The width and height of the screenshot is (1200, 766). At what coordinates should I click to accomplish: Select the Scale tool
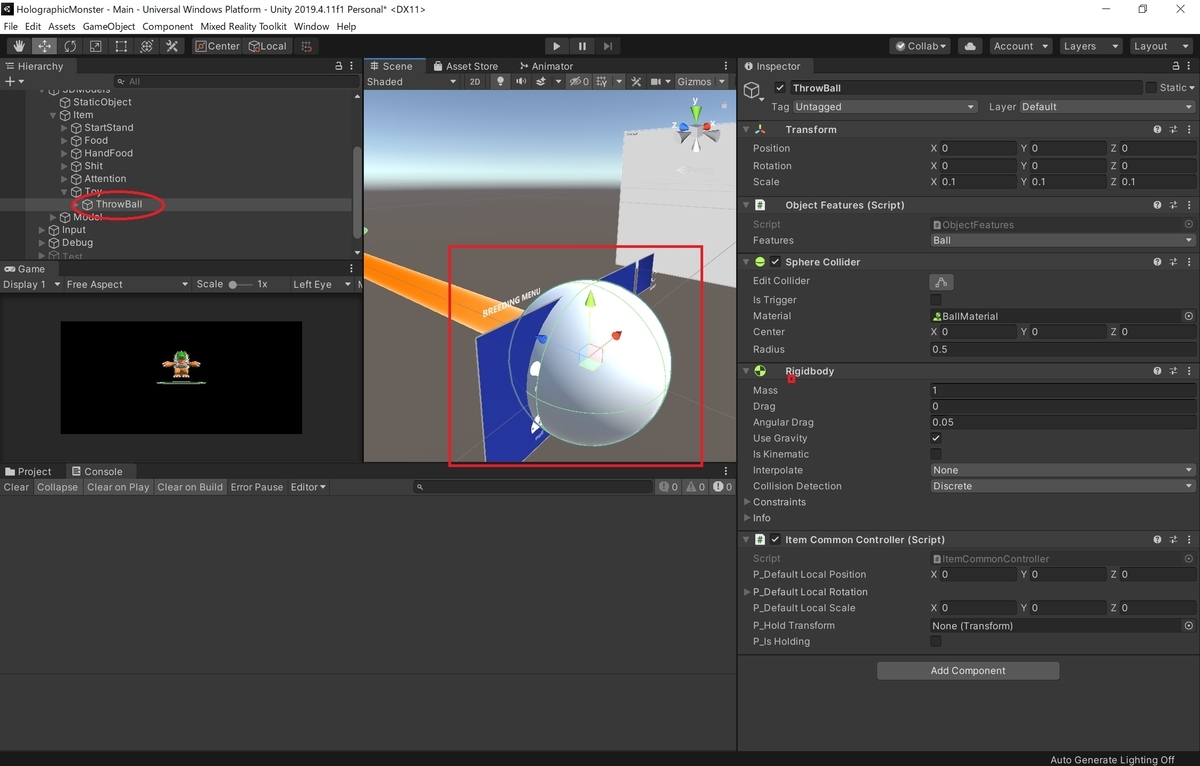click(96, 46)
